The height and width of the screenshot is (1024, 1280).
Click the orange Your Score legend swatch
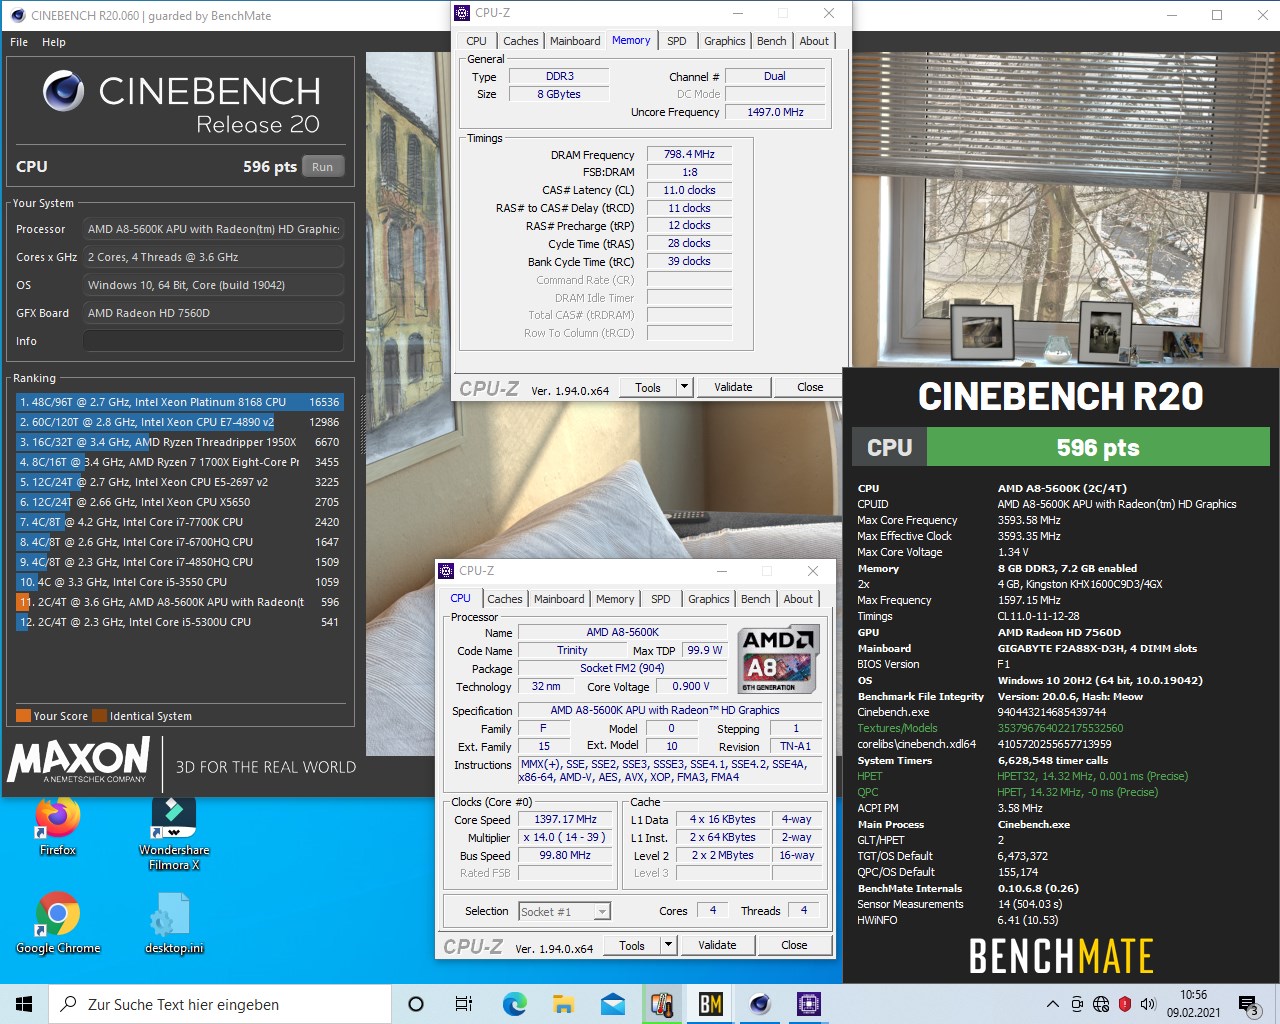[x=23, y=716]
